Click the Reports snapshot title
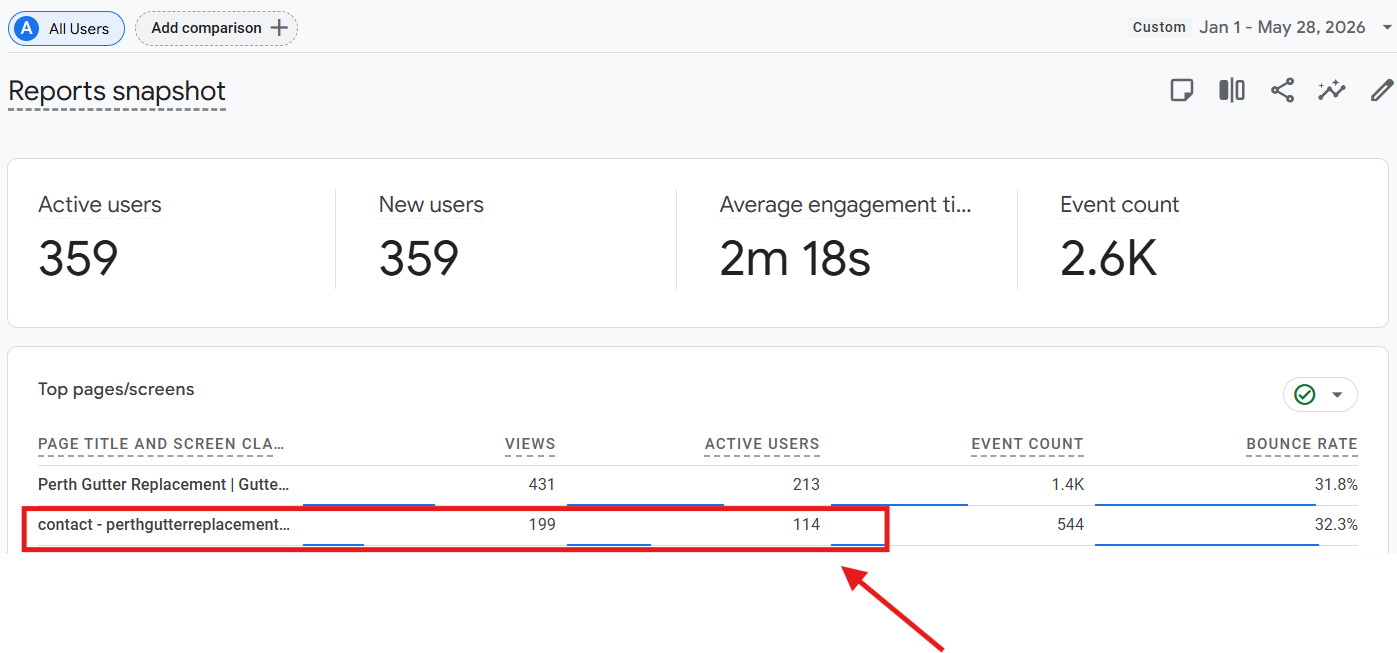 coord(117,91)
